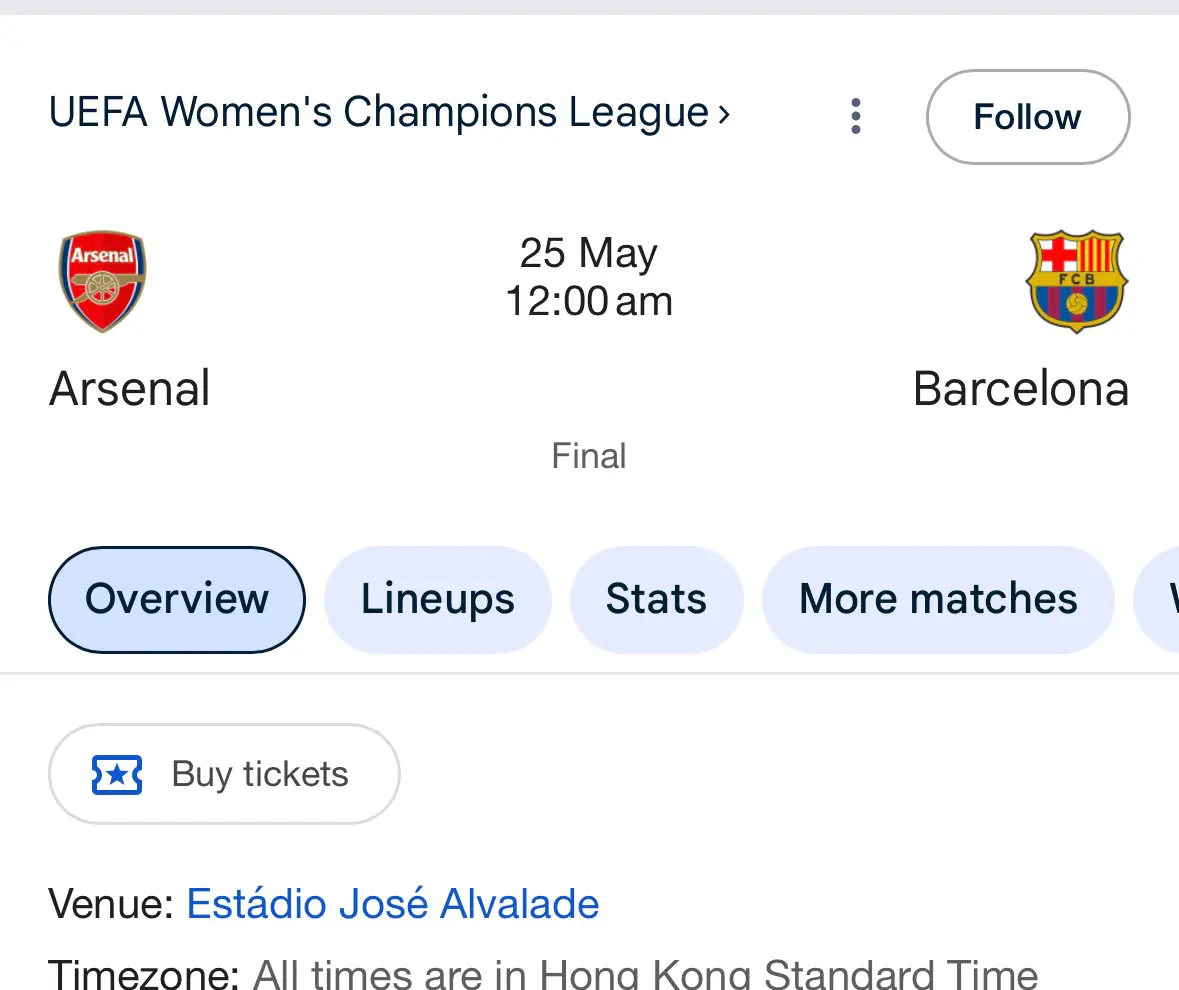
Task: Click the 25 May match date
Action: [589, 253]
